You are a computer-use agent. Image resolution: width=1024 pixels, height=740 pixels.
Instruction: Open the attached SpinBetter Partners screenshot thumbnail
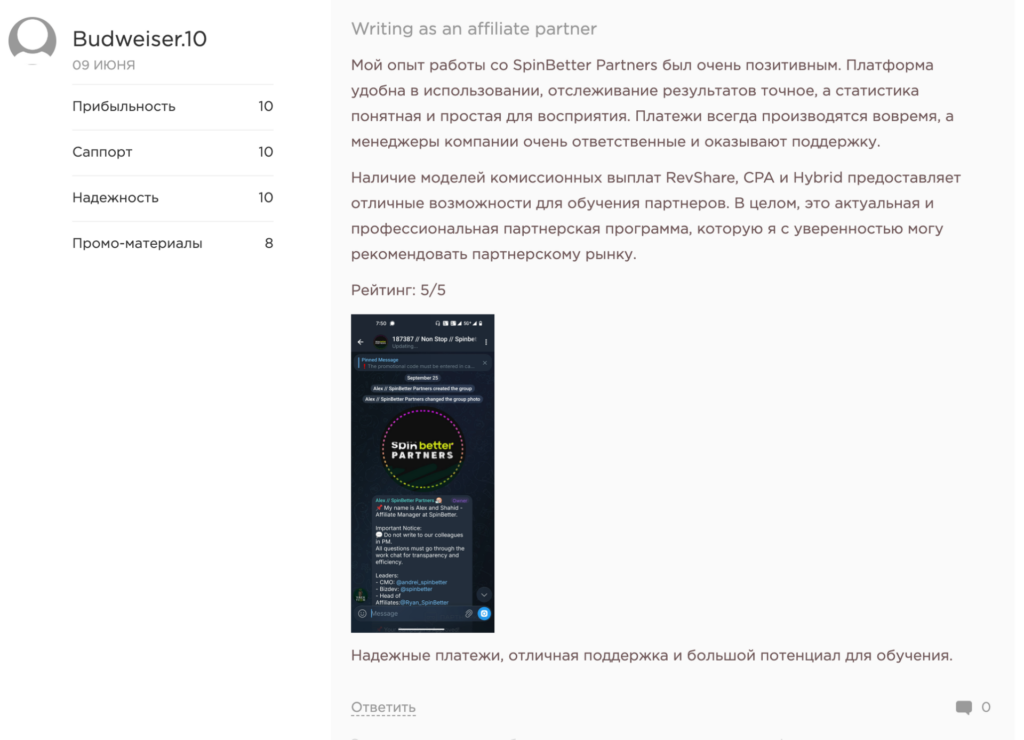pyautogui.click(x=423, y=473)
